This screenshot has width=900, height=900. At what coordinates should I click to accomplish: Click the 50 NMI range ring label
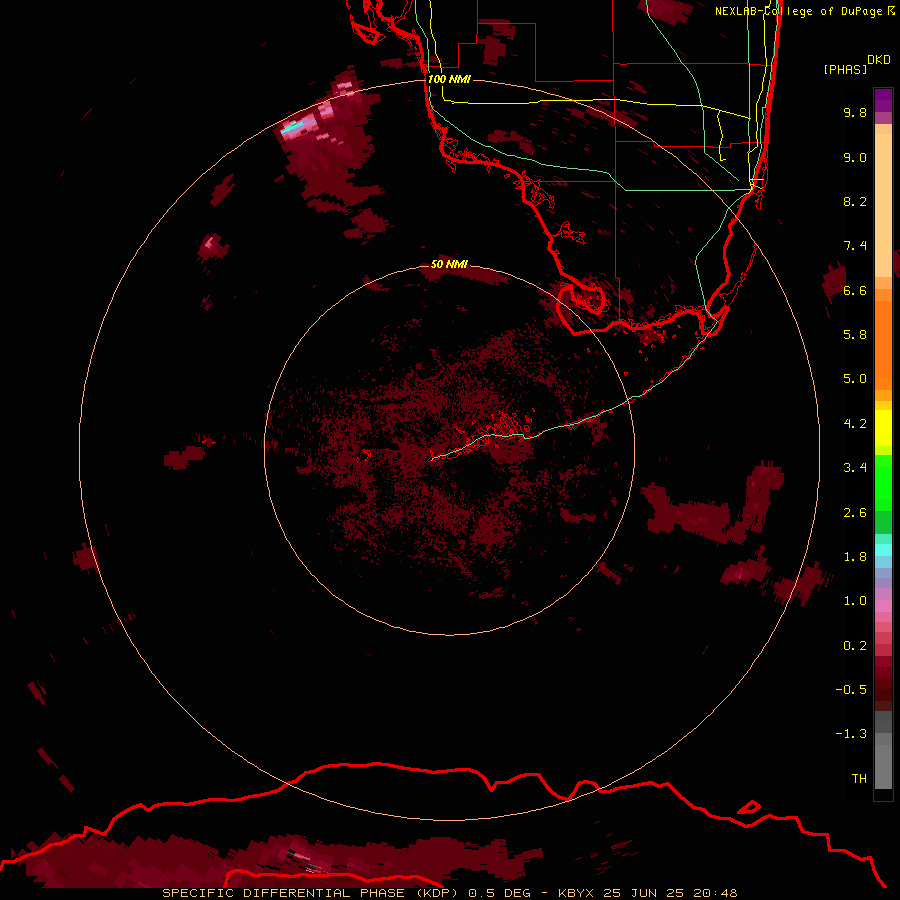[449, 264]
